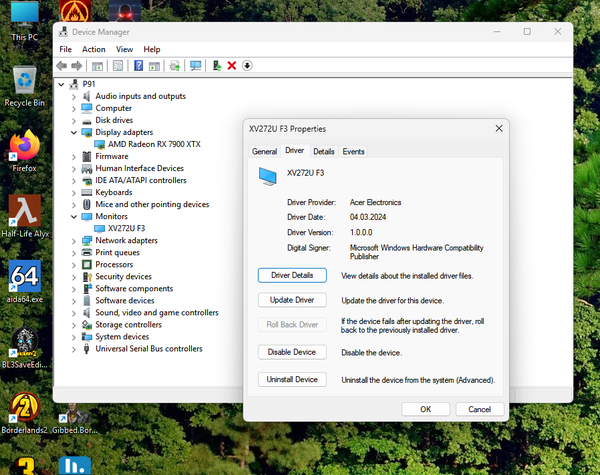Open the File menu
Screen dimensions: 600x475
(65, 49)
